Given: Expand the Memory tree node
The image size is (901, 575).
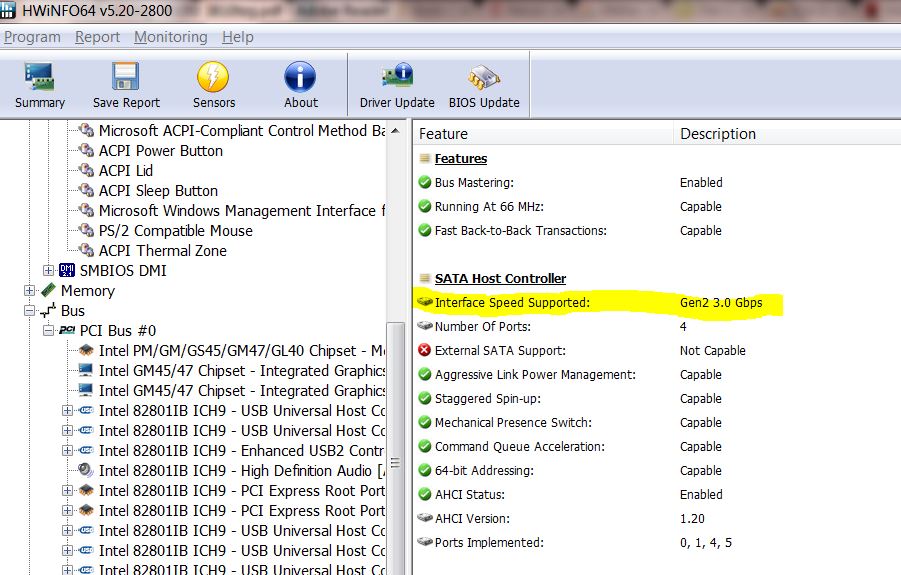Looking at the screenshot, I should 29,290.
